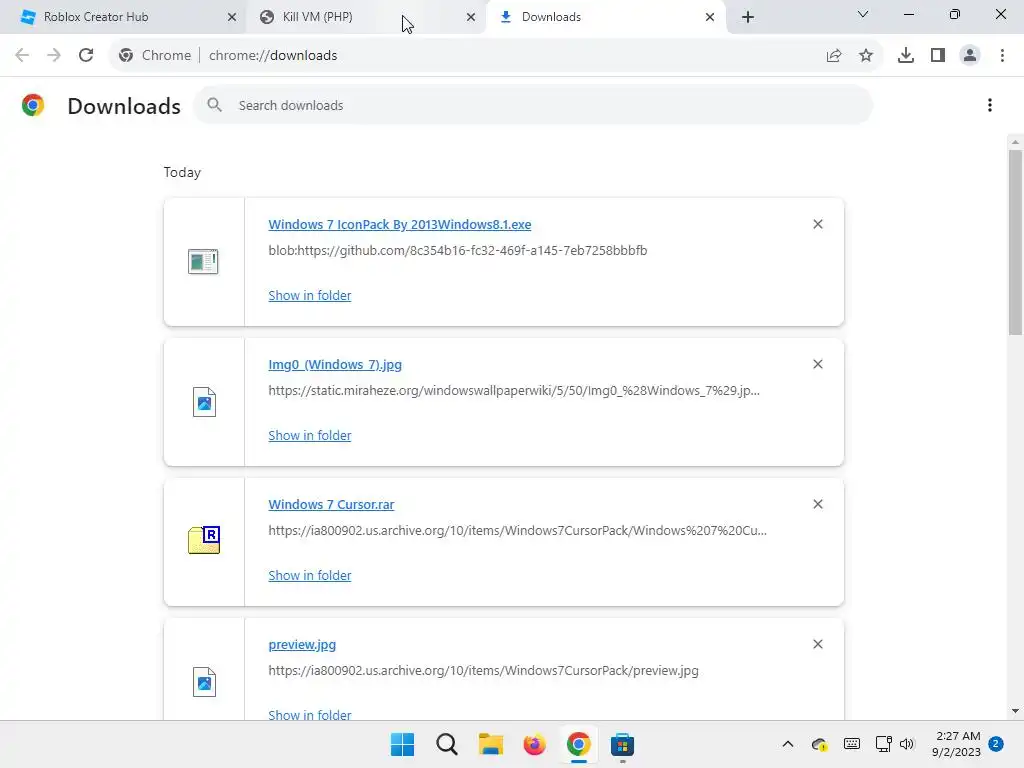1024x768 pixels.
Task: Open the touch keyboard tray icon
Action: pos(852,744)
